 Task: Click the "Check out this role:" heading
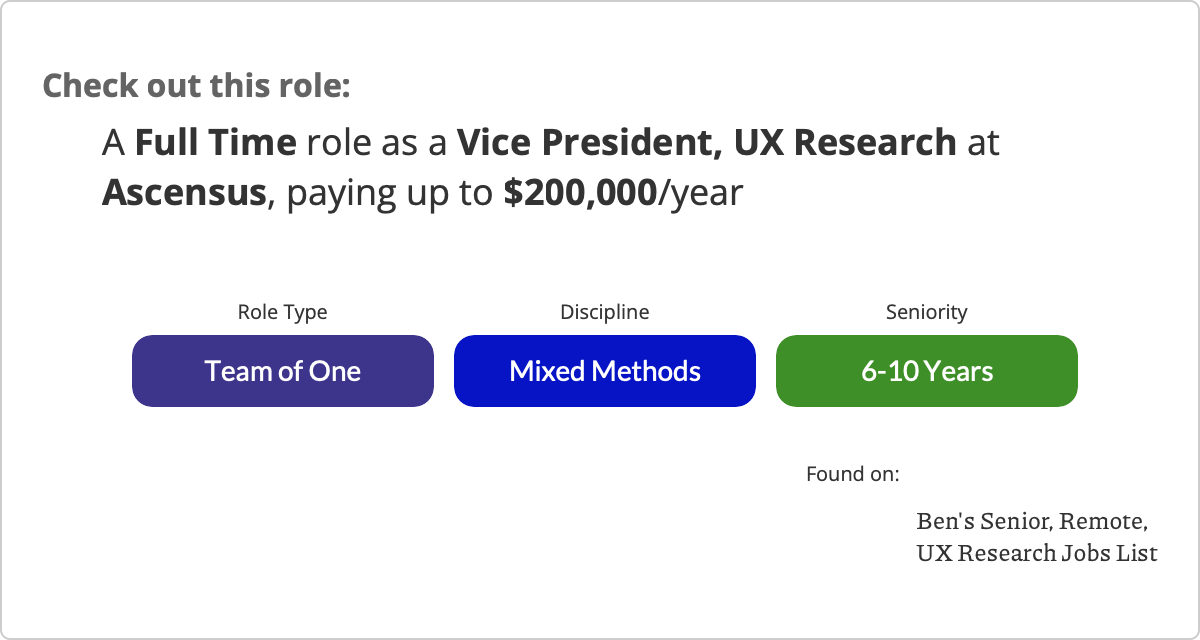(197, 85)
